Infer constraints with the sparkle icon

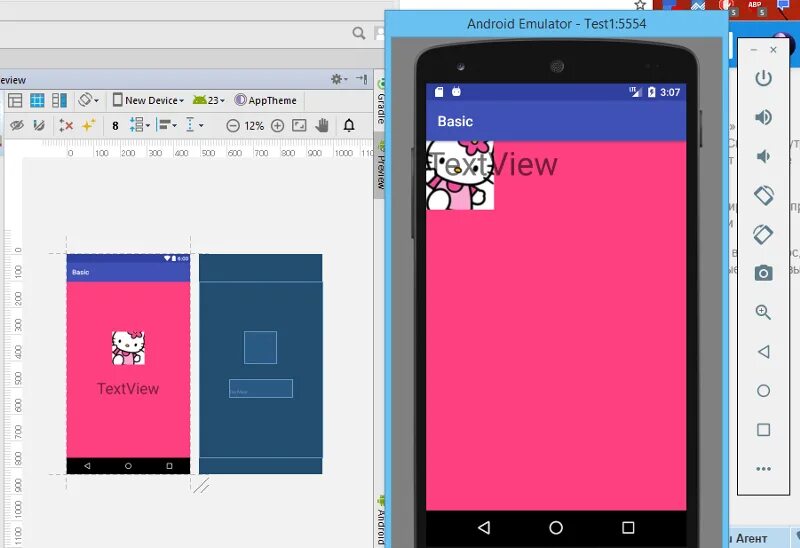pos(88,125)
